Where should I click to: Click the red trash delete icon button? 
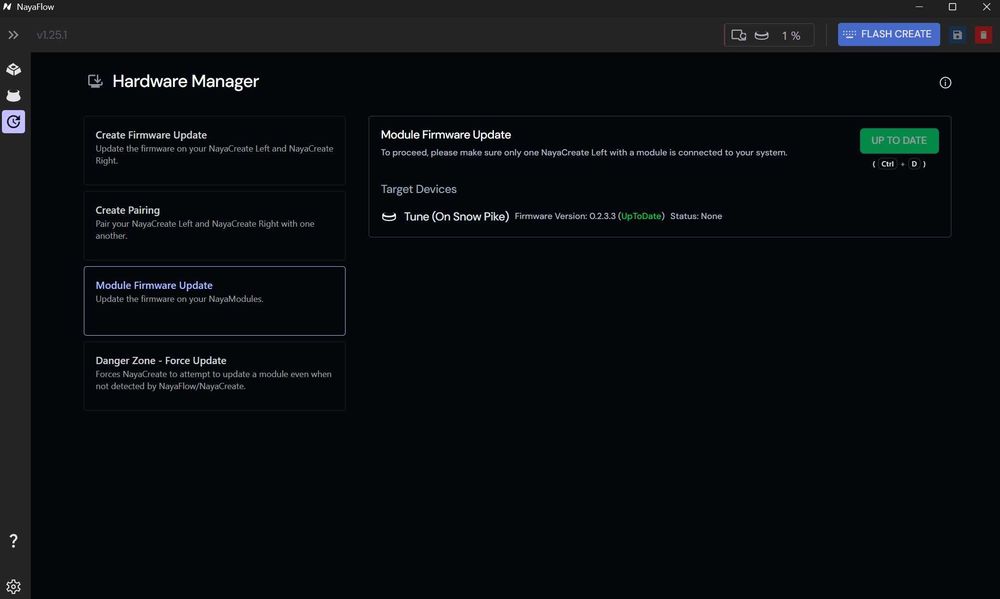coord(983,35)
